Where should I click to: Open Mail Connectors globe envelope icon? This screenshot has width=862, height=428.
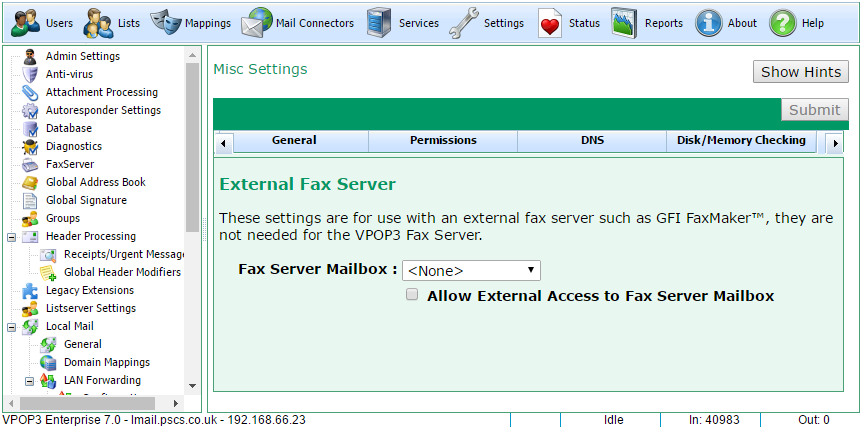click(x=257, y=23)
